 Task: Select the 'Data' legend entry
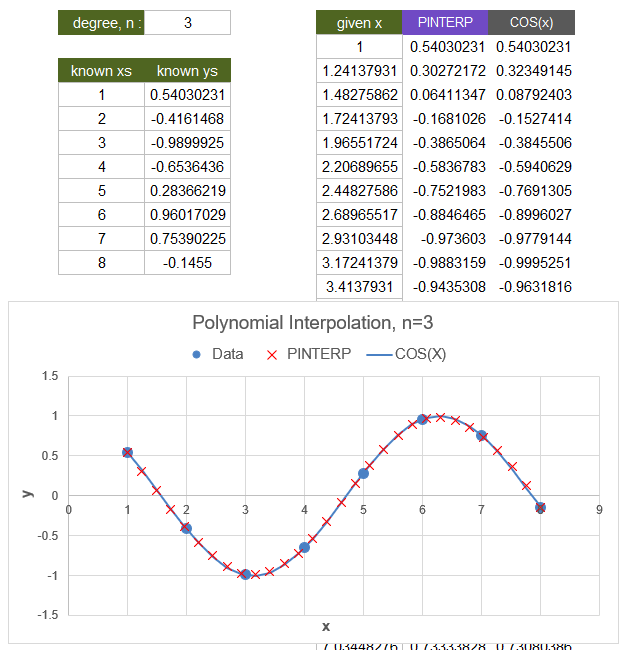tap(218, 354)
